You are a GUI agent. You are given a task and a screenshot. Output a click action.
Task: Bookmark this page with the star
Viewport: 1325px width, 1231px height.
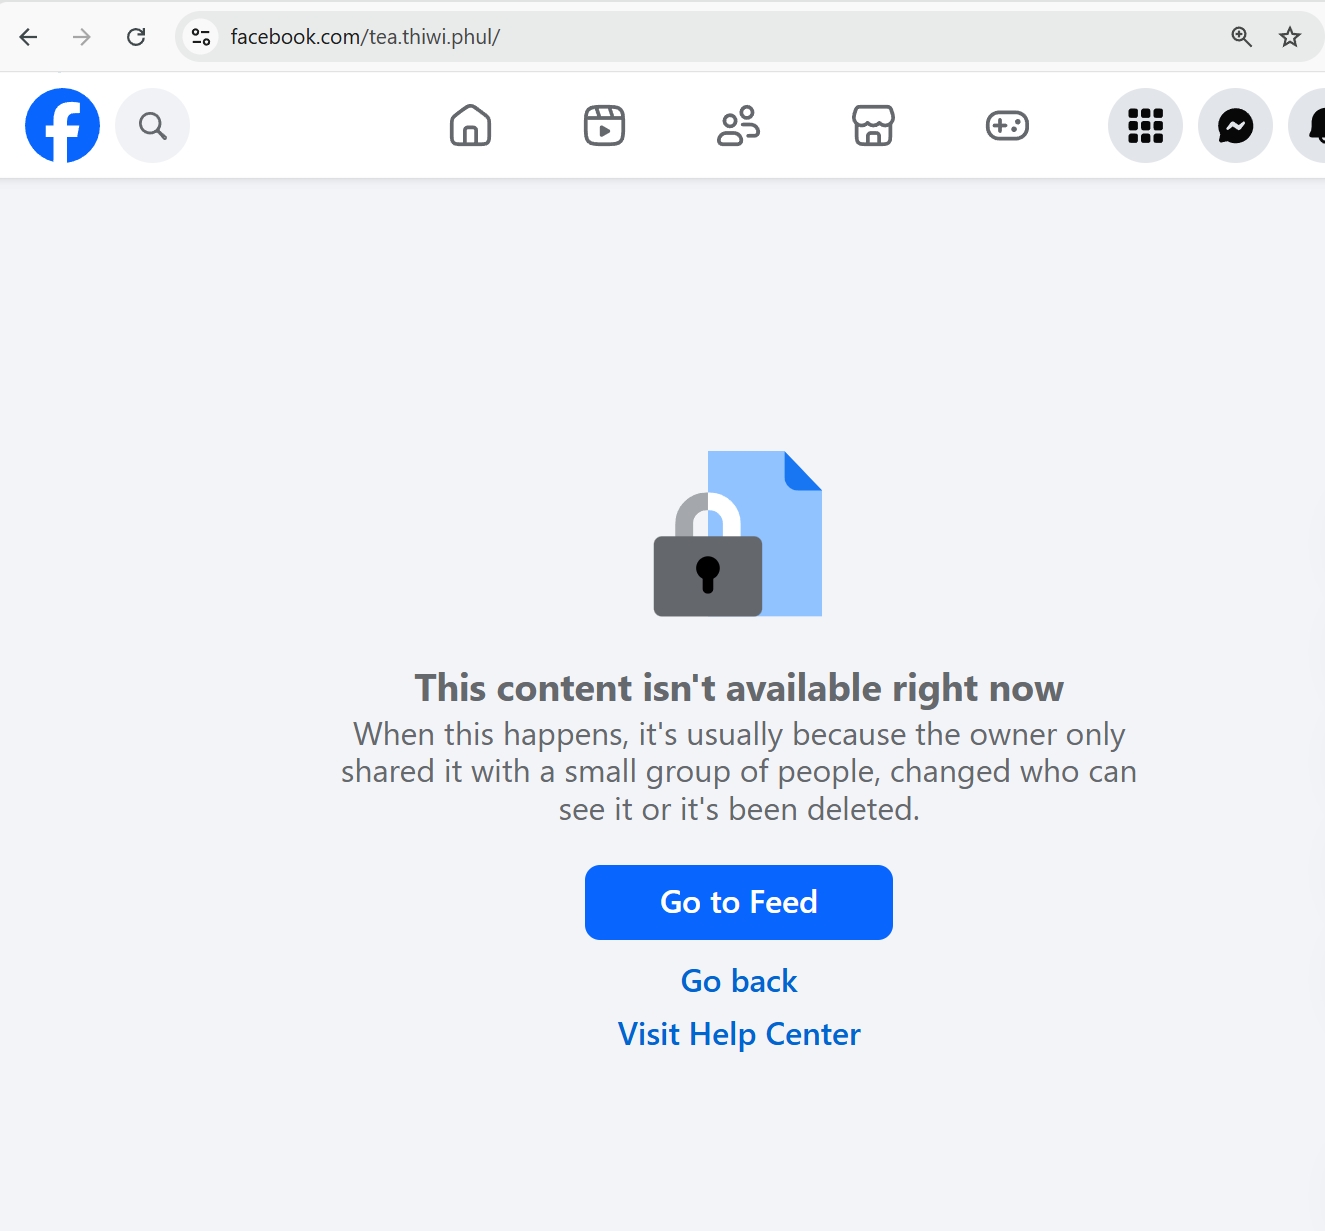click(1290, 37)
